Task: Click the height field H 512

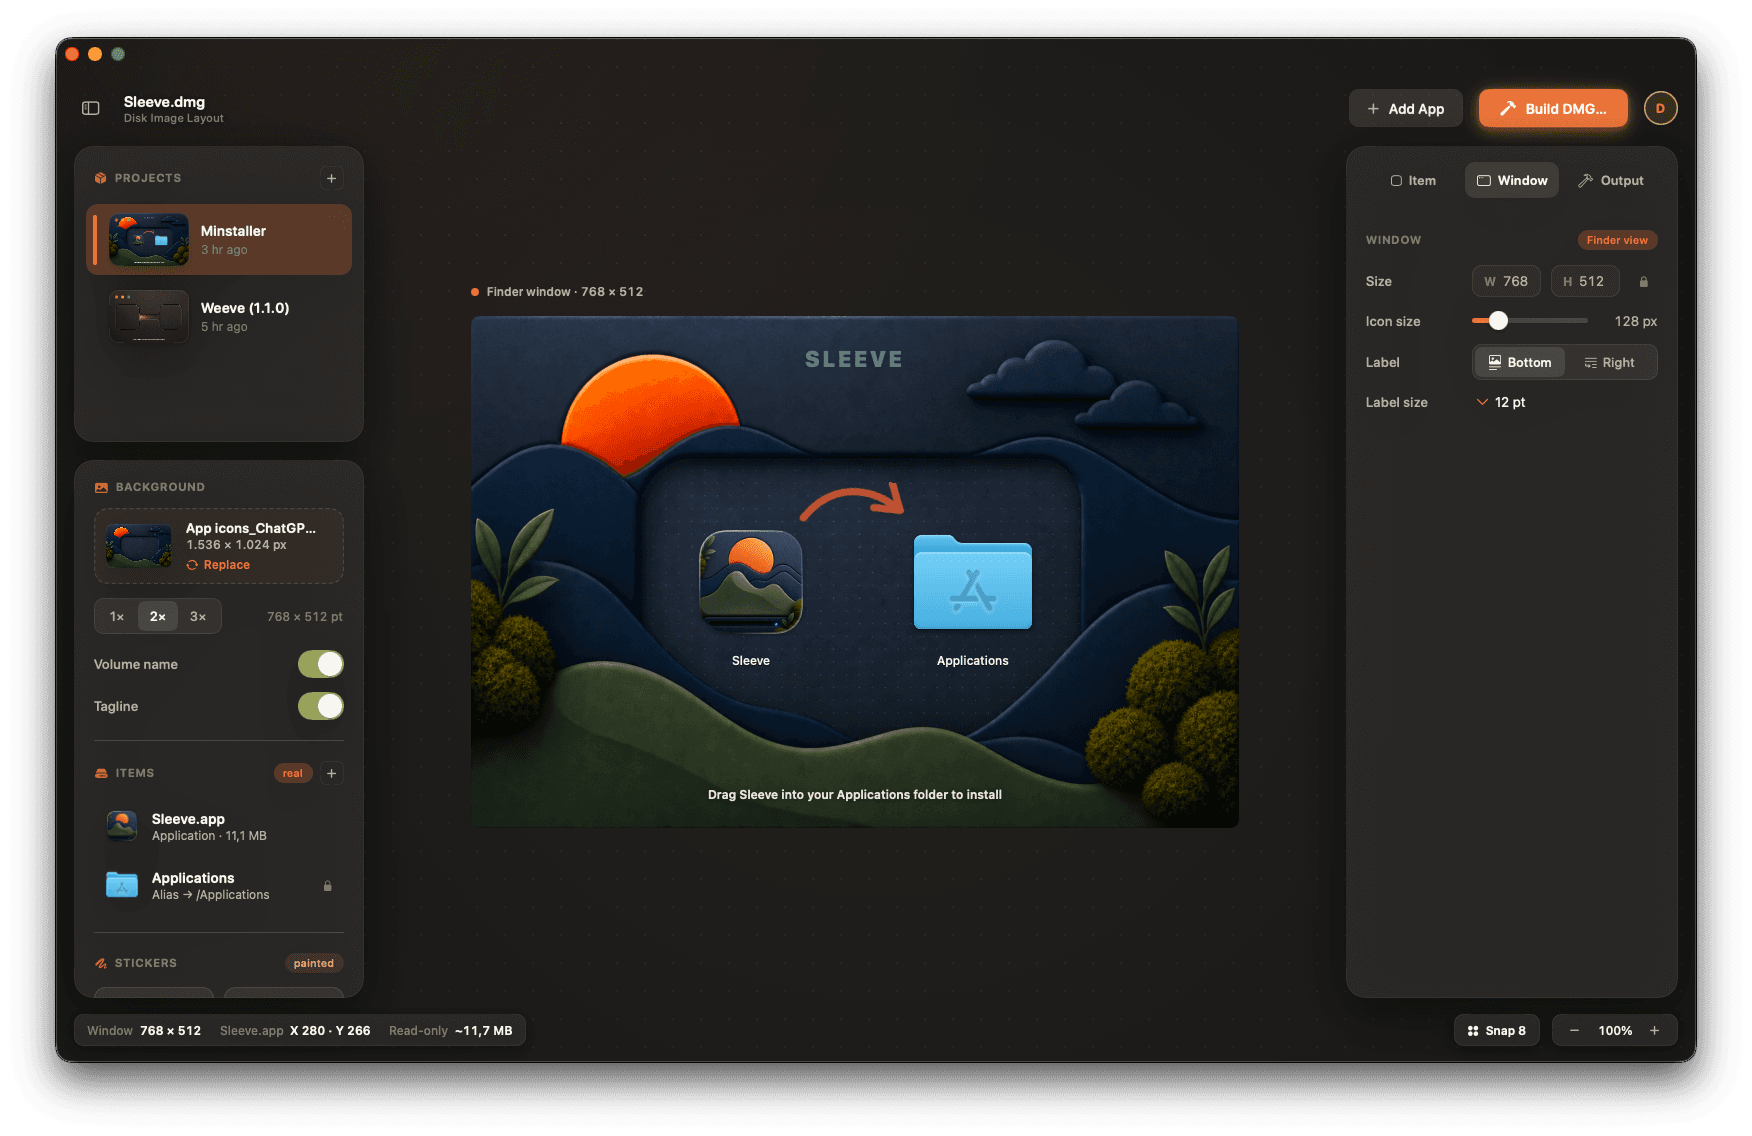Action: [x=1585, y=281]
